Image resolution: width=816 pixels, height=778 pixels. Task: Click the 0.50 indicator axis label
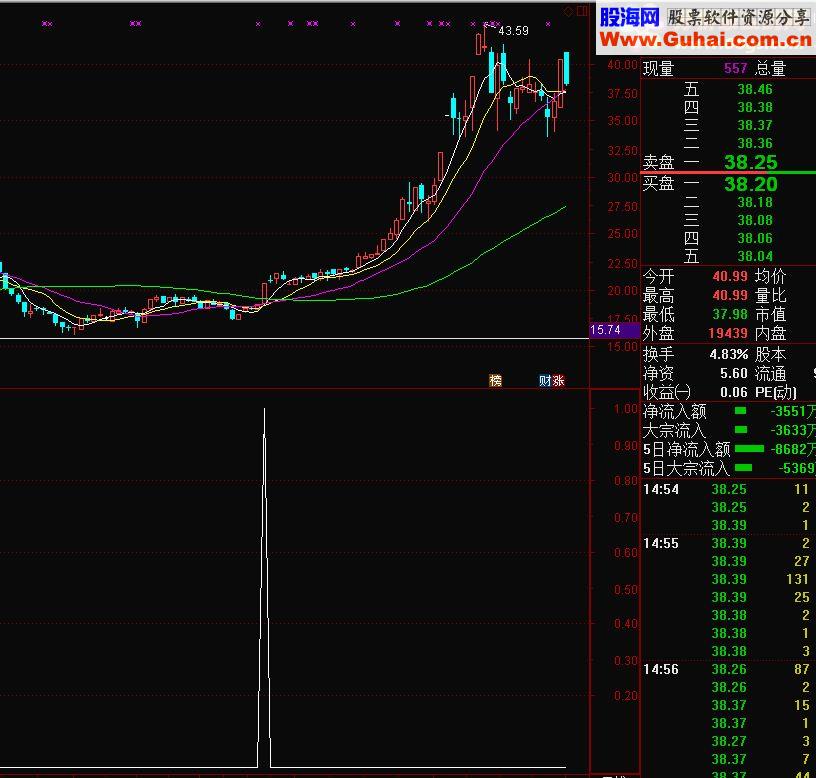[626, 590]
